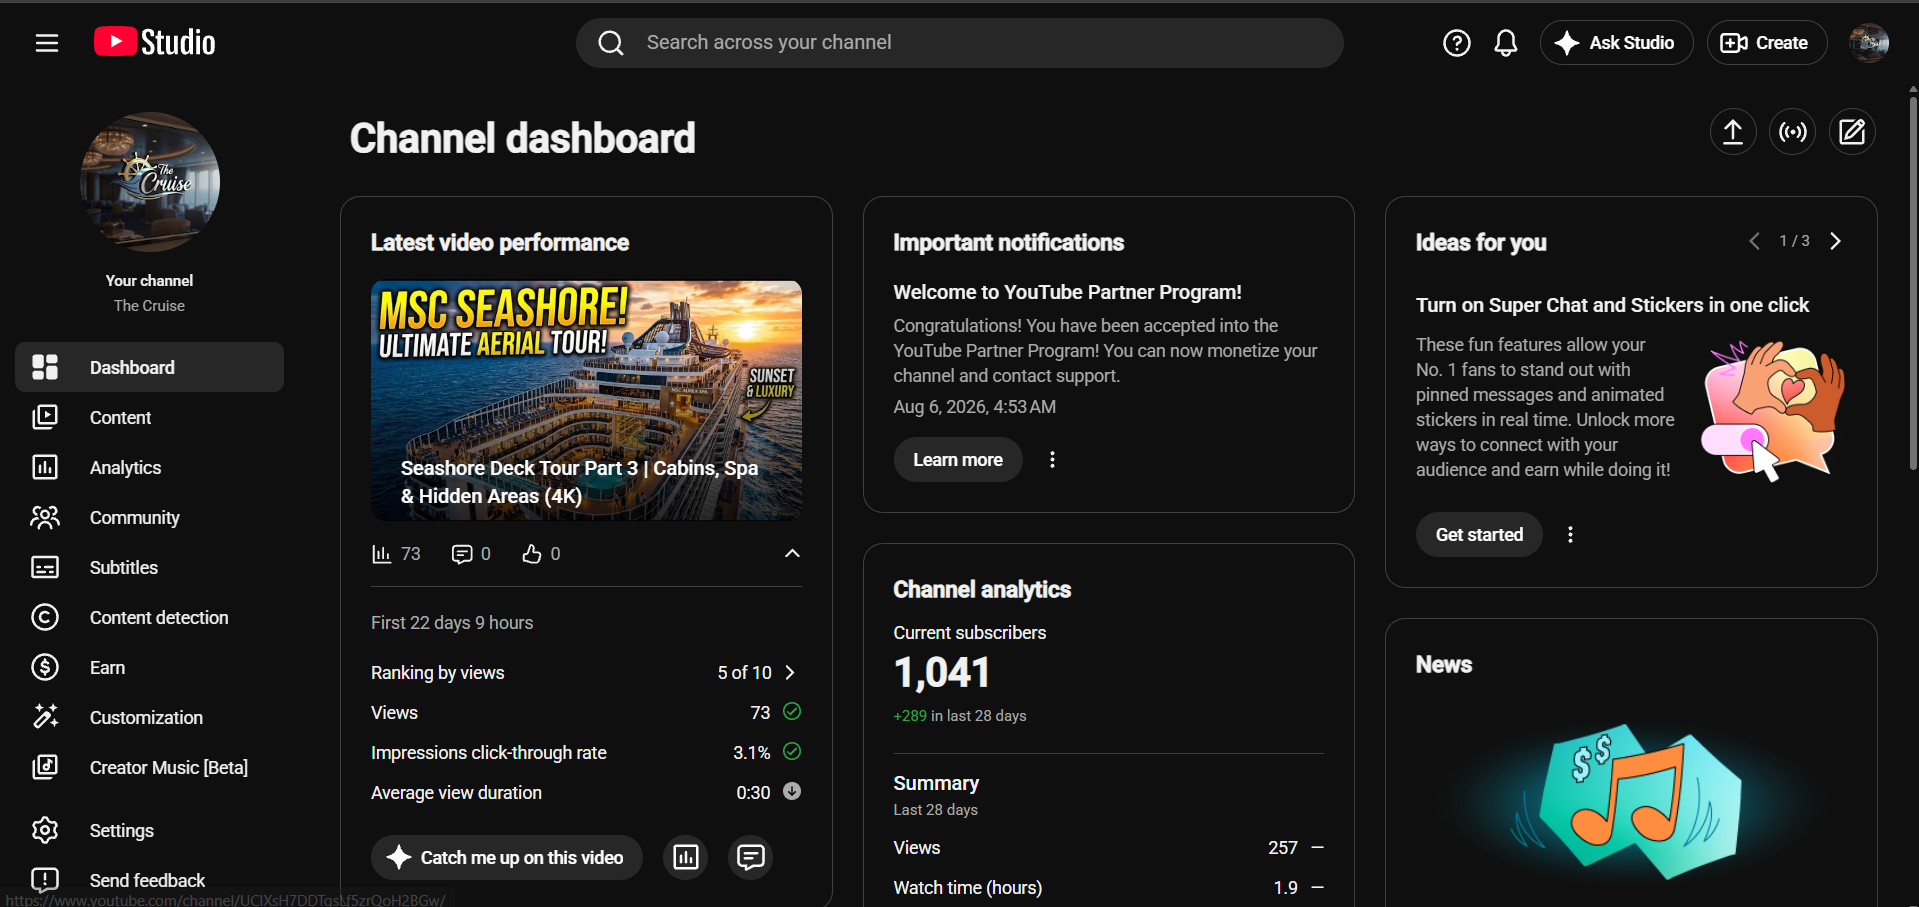Click the 'Impressions click-through rate' label
Screen dimensions: 1919x907
tap(489, 753)
